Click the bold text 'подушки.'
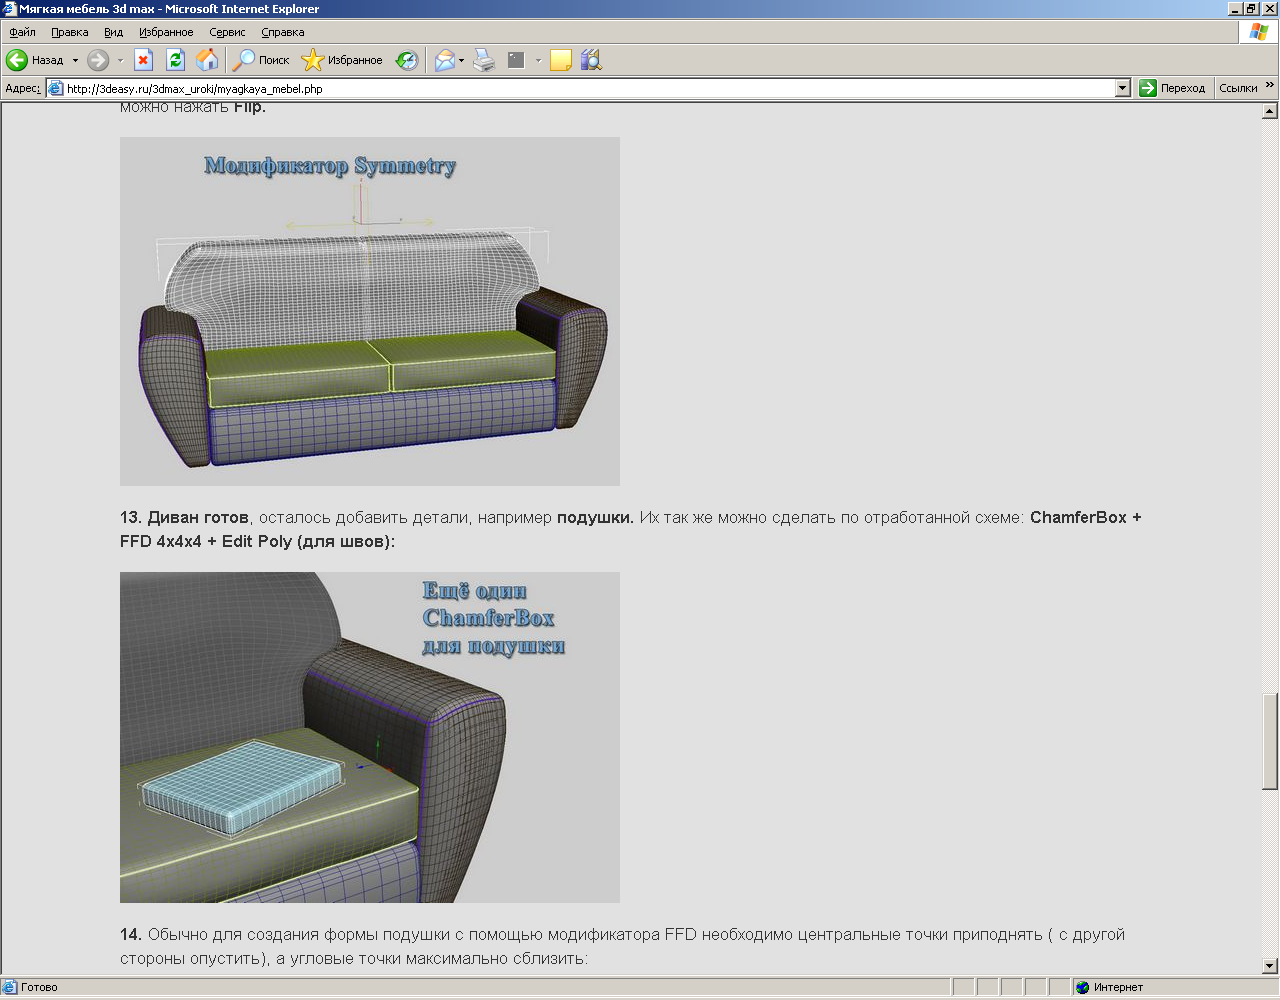Image resolution: width=1280 pixels, height=1000 pixels. (595, 517)
